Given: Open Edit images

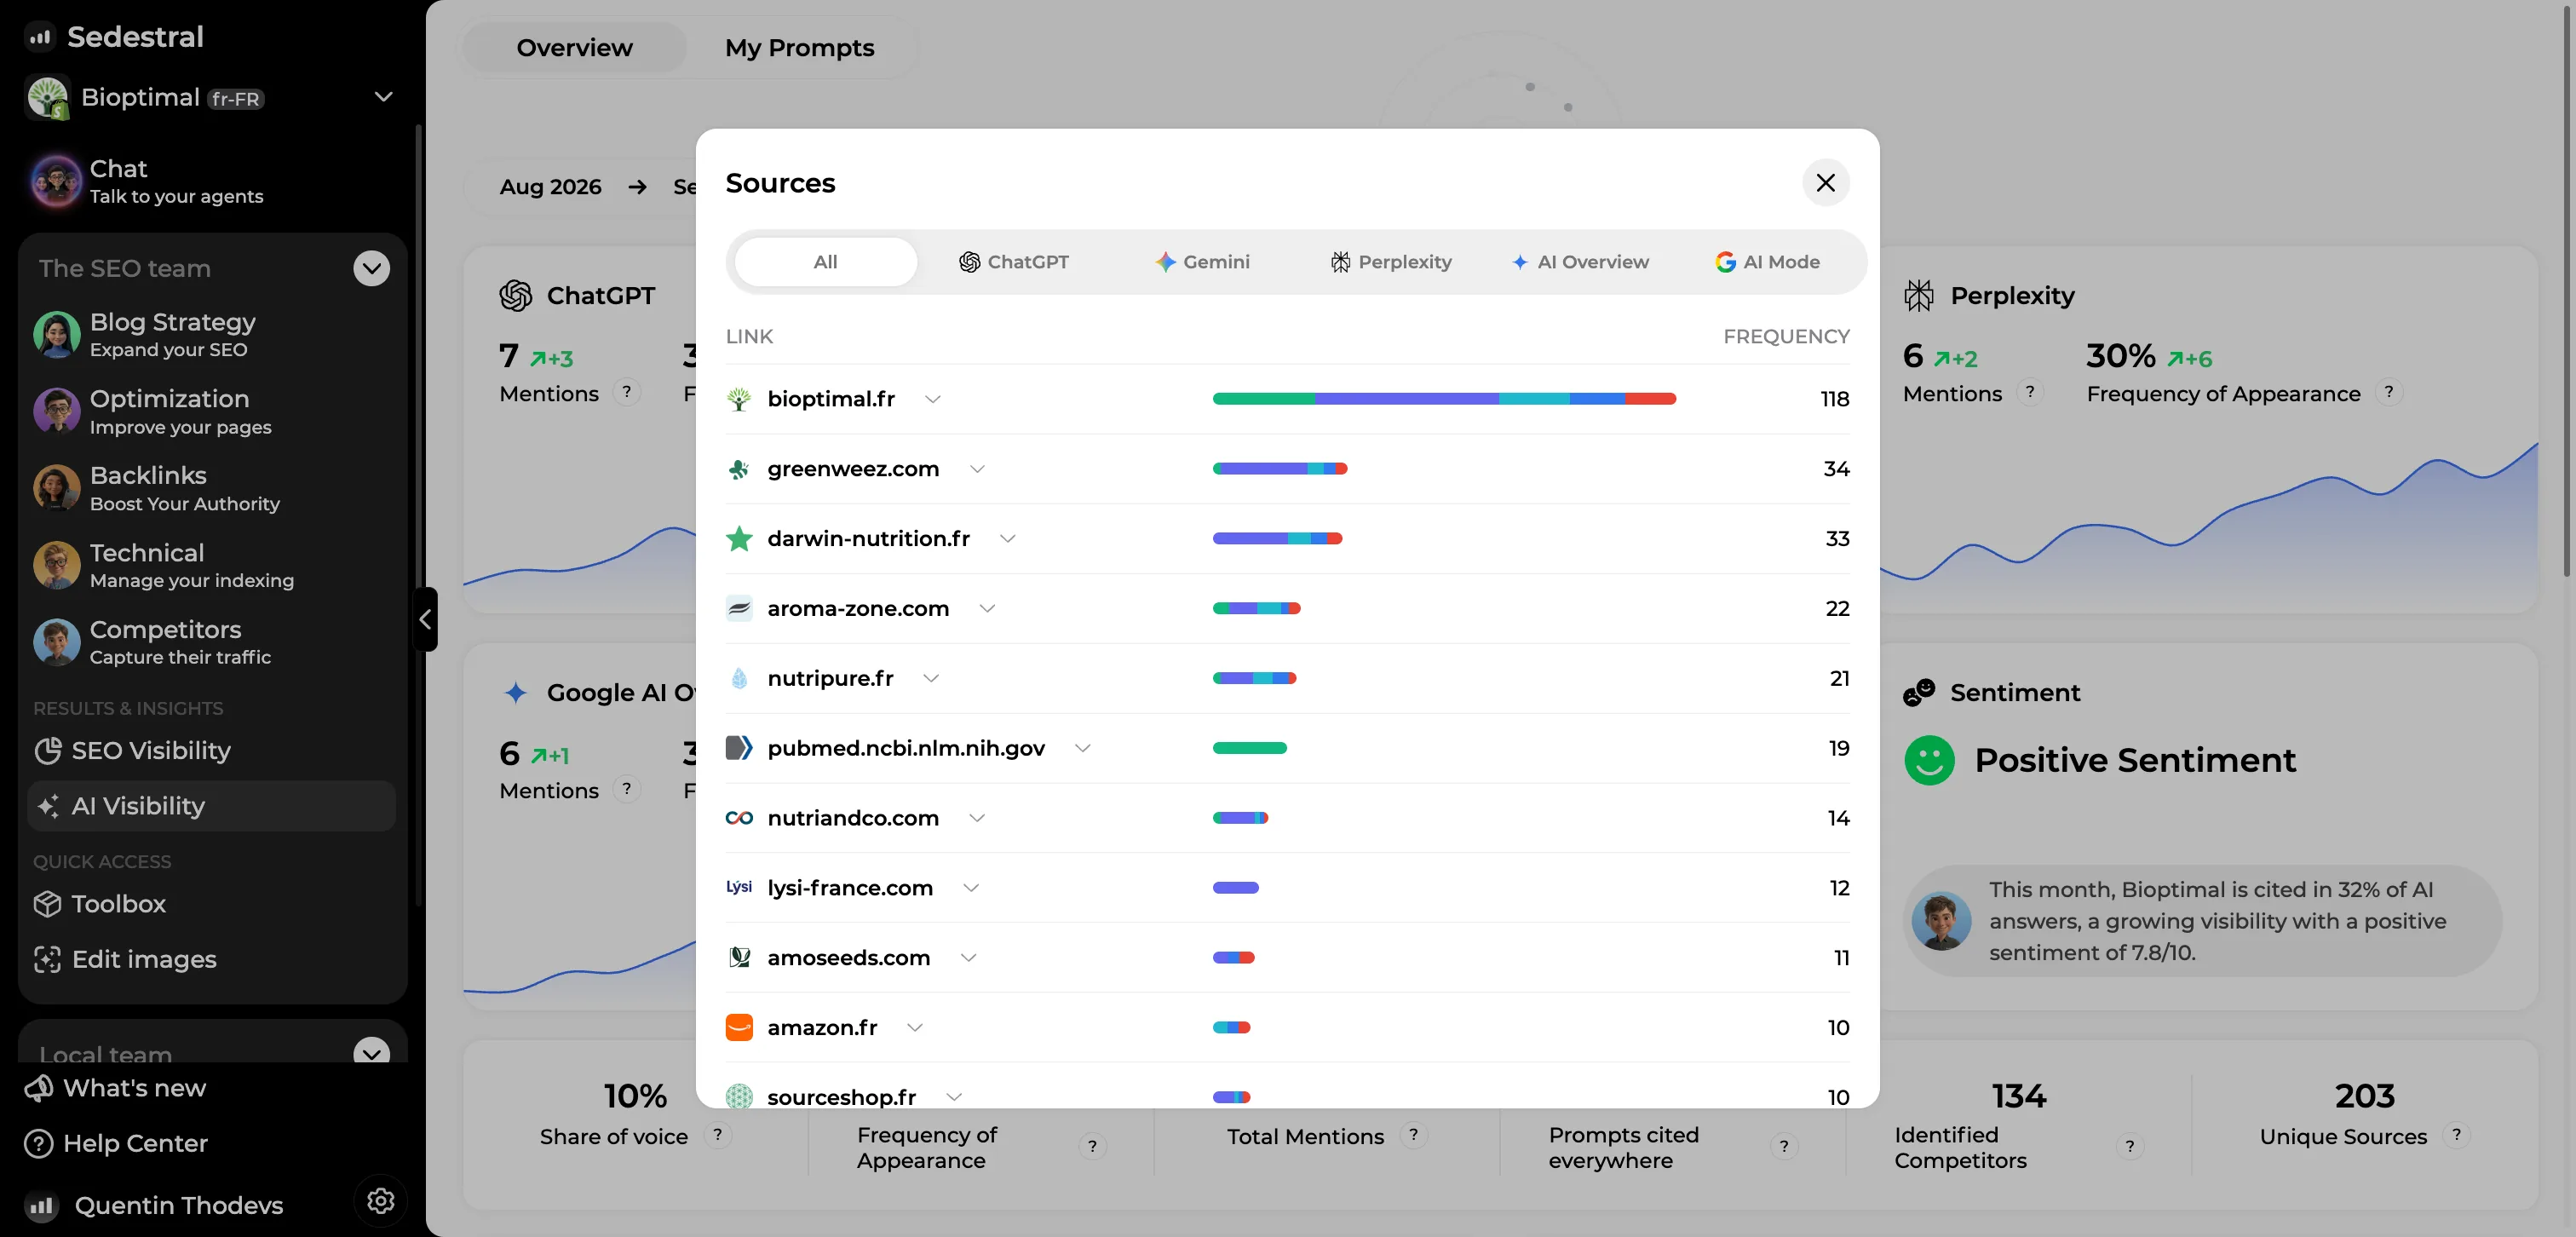Looking at the screenshot, I should pyautogui.click(x=210, y=960).
